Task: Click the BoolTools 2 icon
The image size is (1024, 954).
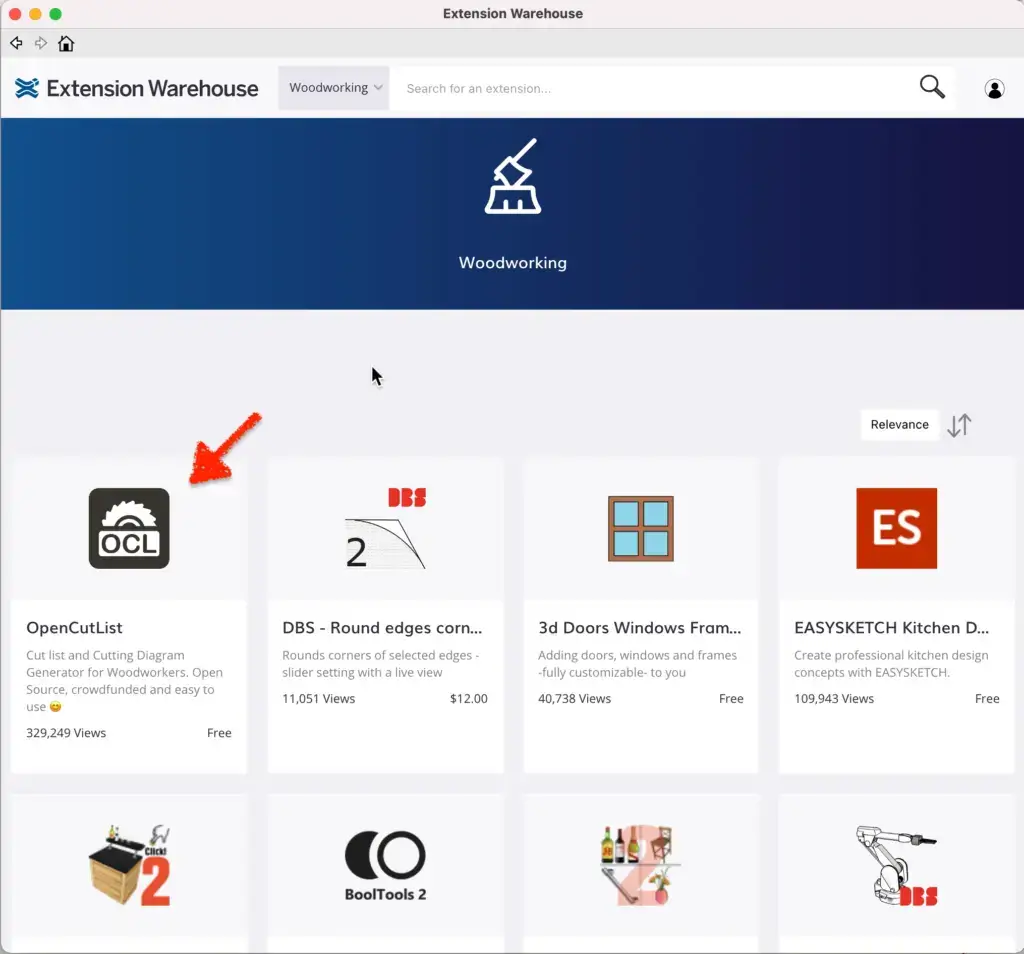Action: tap(385, 866)
